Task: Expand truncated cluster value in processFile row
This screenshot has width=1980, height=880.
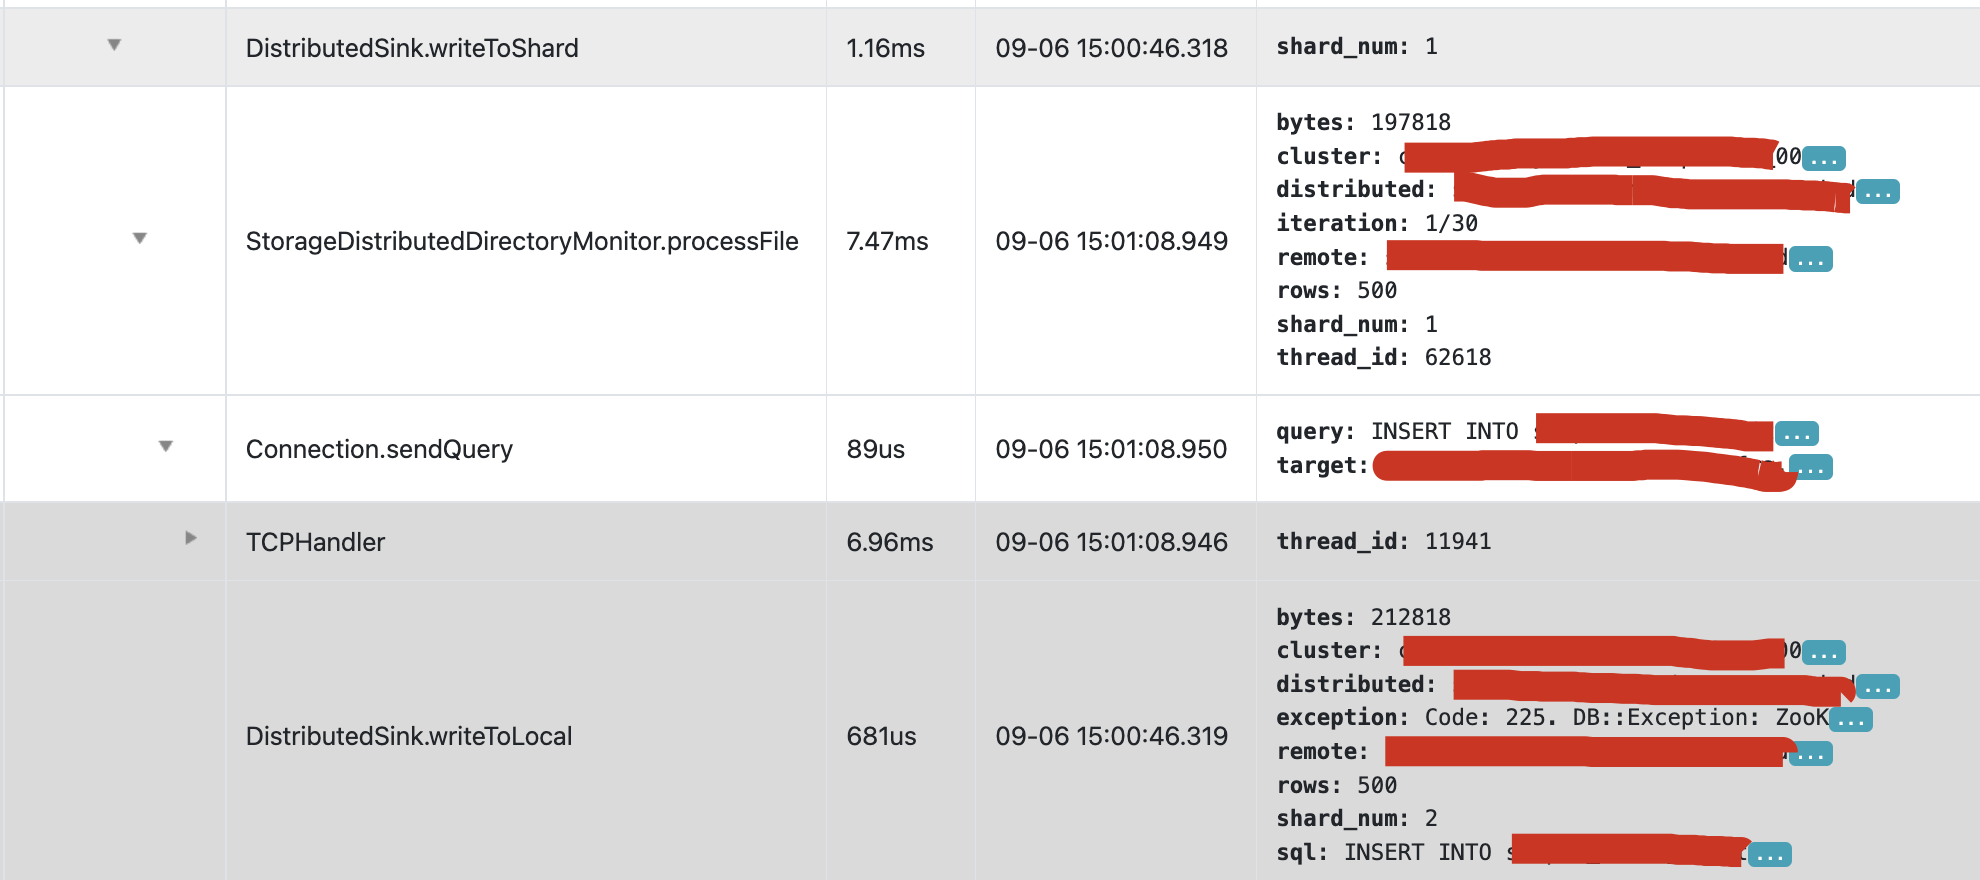Action: [x=1824, y=158]
